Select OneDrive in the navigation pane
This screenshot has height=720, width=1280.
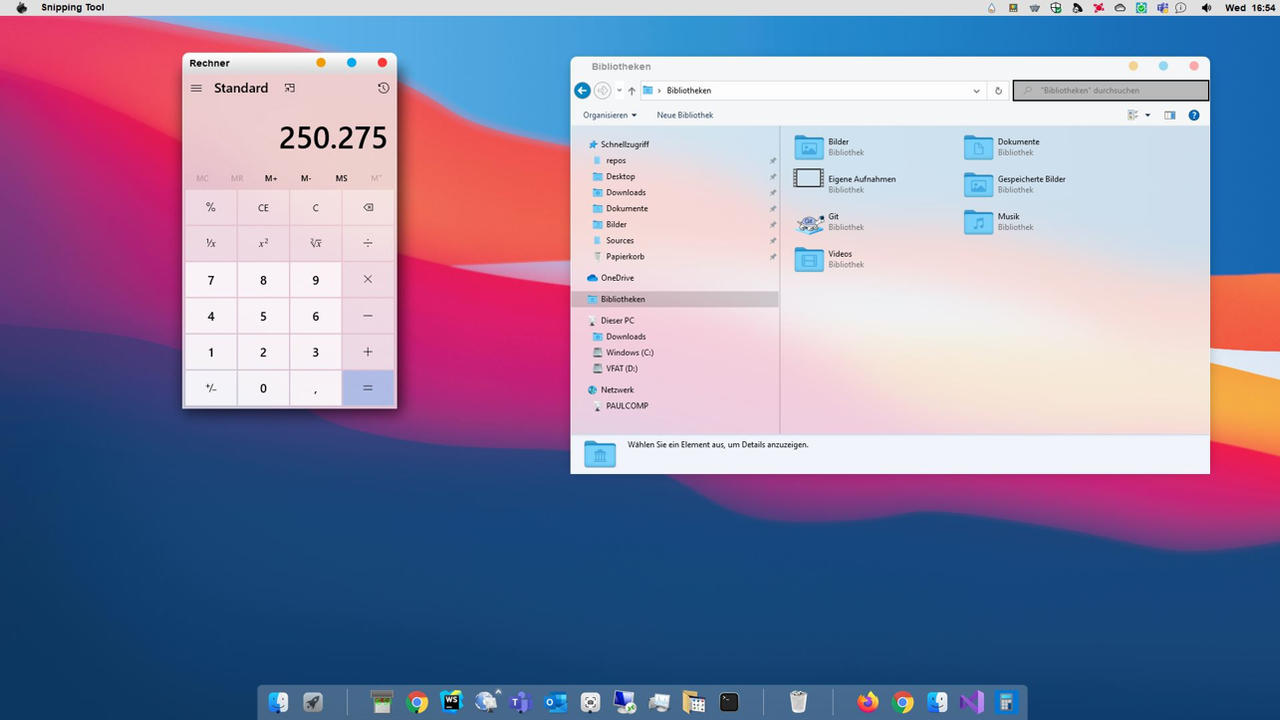point(616,278)
